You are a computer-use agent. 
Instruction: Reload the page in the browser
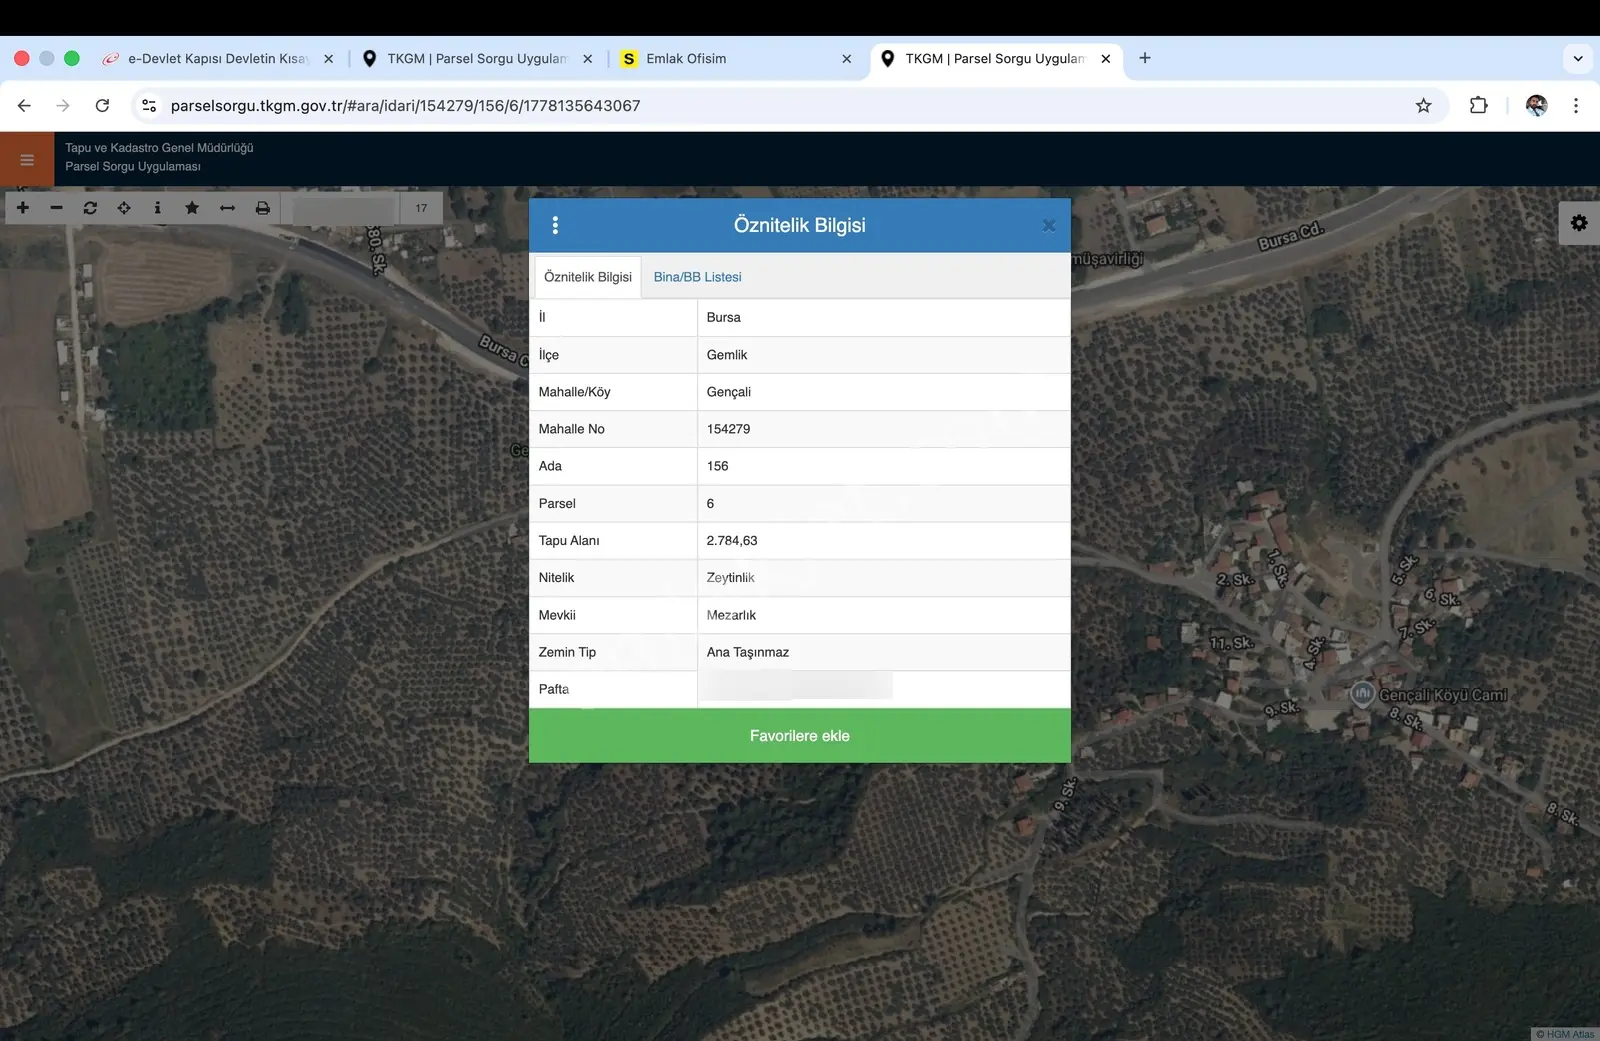tap(102, 105)
